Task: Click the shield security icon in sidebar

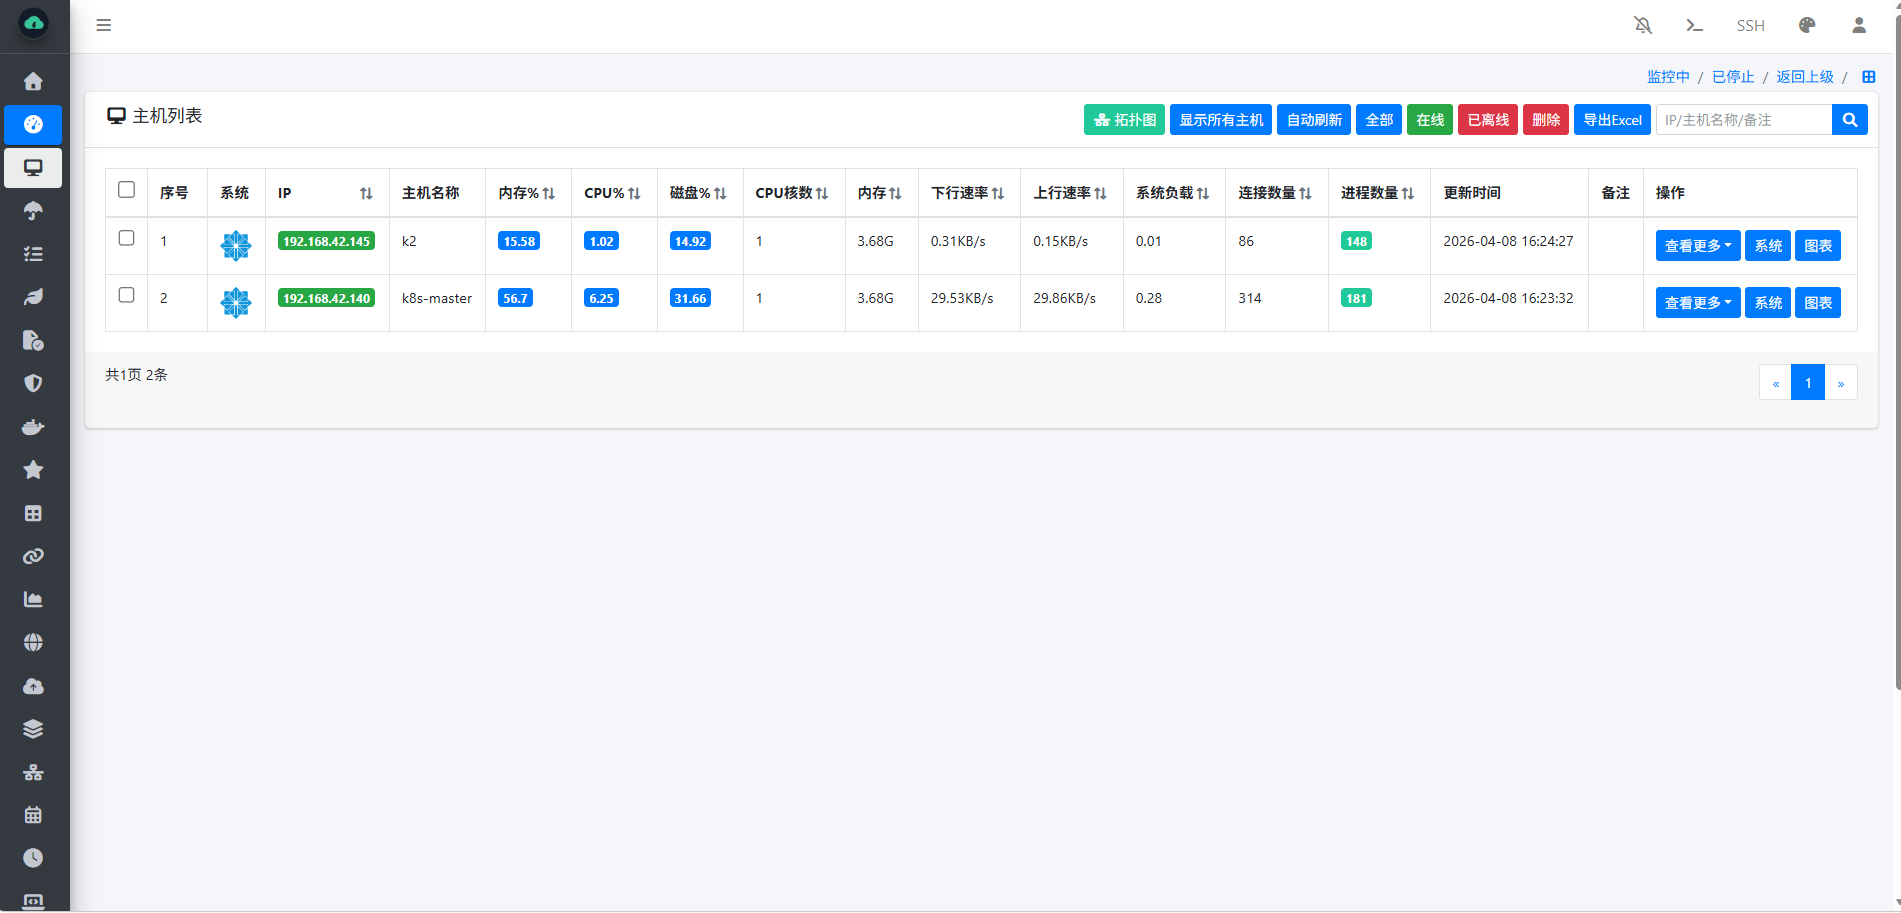Action: click(x=33, y=383)
